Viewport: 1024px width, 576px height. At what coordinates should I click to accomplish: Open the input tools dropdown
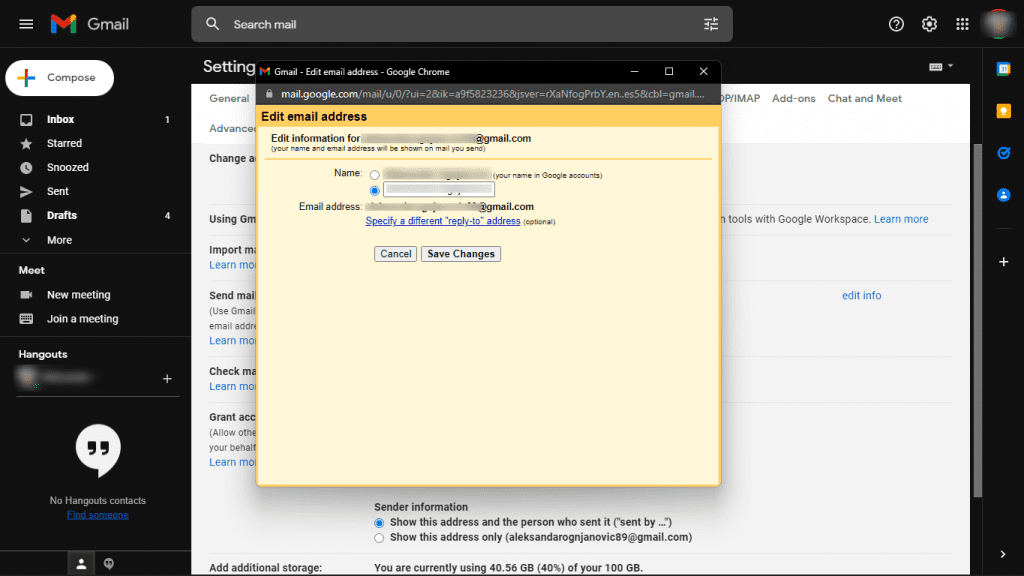click(x=941, y=67)
